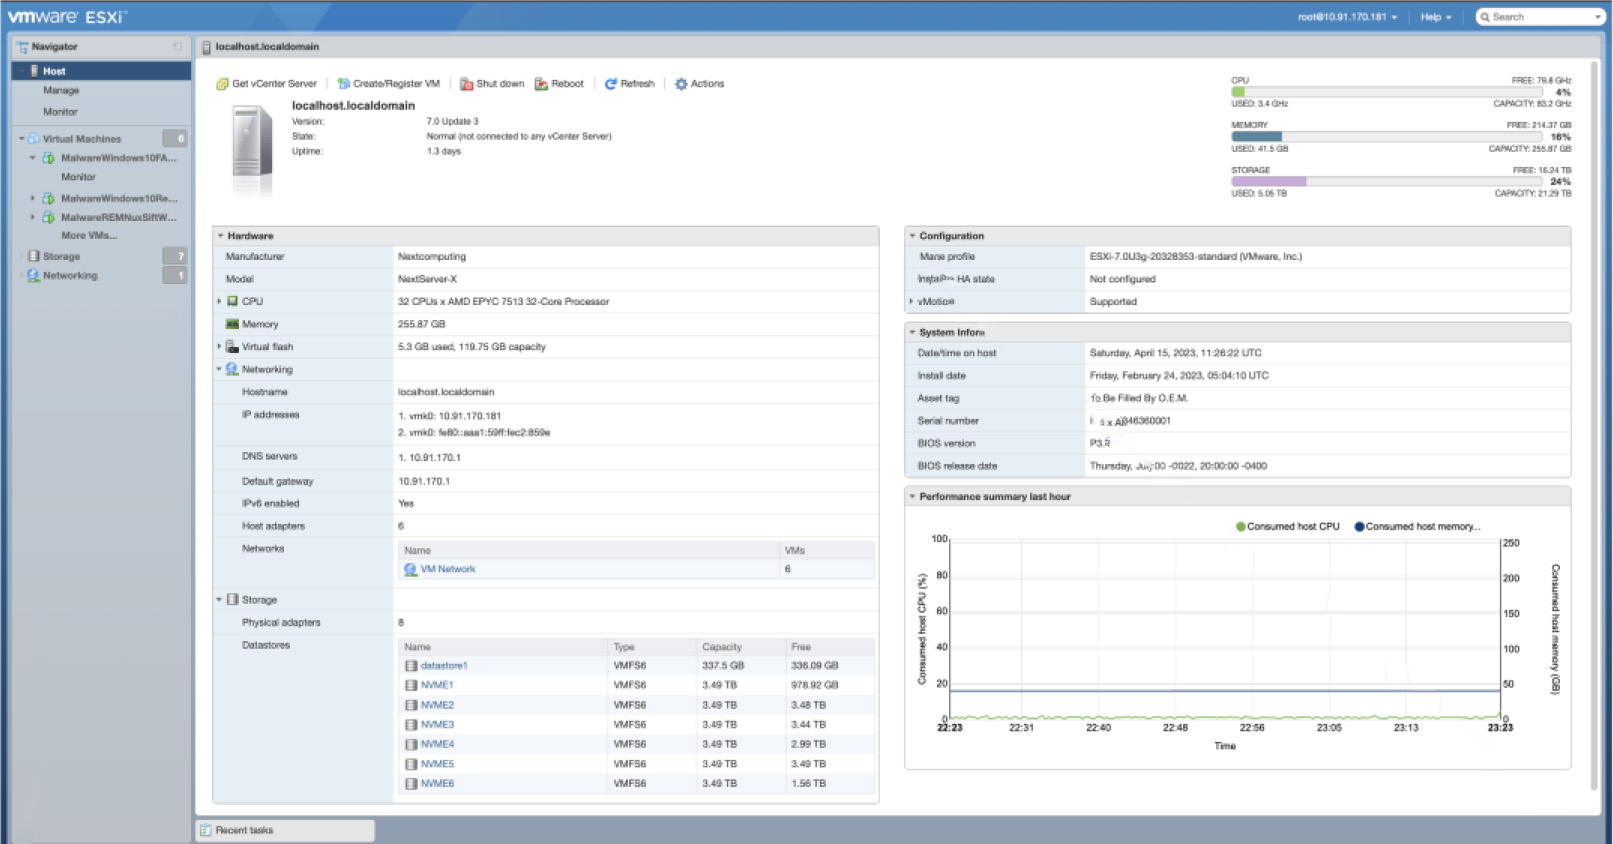Viewport: 1613px width, 844px height.
Task: Click the Reboot host button
Action: point(559,84)
